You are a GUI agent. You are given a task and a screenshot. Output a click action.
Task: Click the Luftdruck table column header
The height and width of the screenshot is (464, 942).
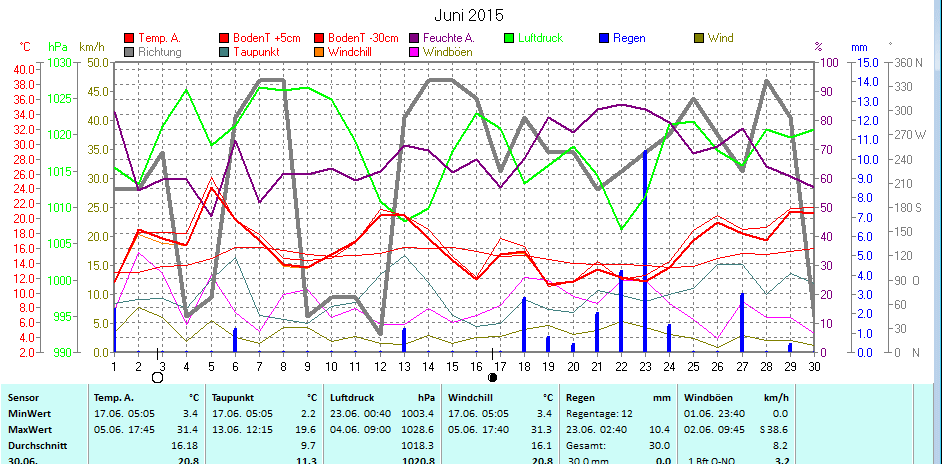351,398
